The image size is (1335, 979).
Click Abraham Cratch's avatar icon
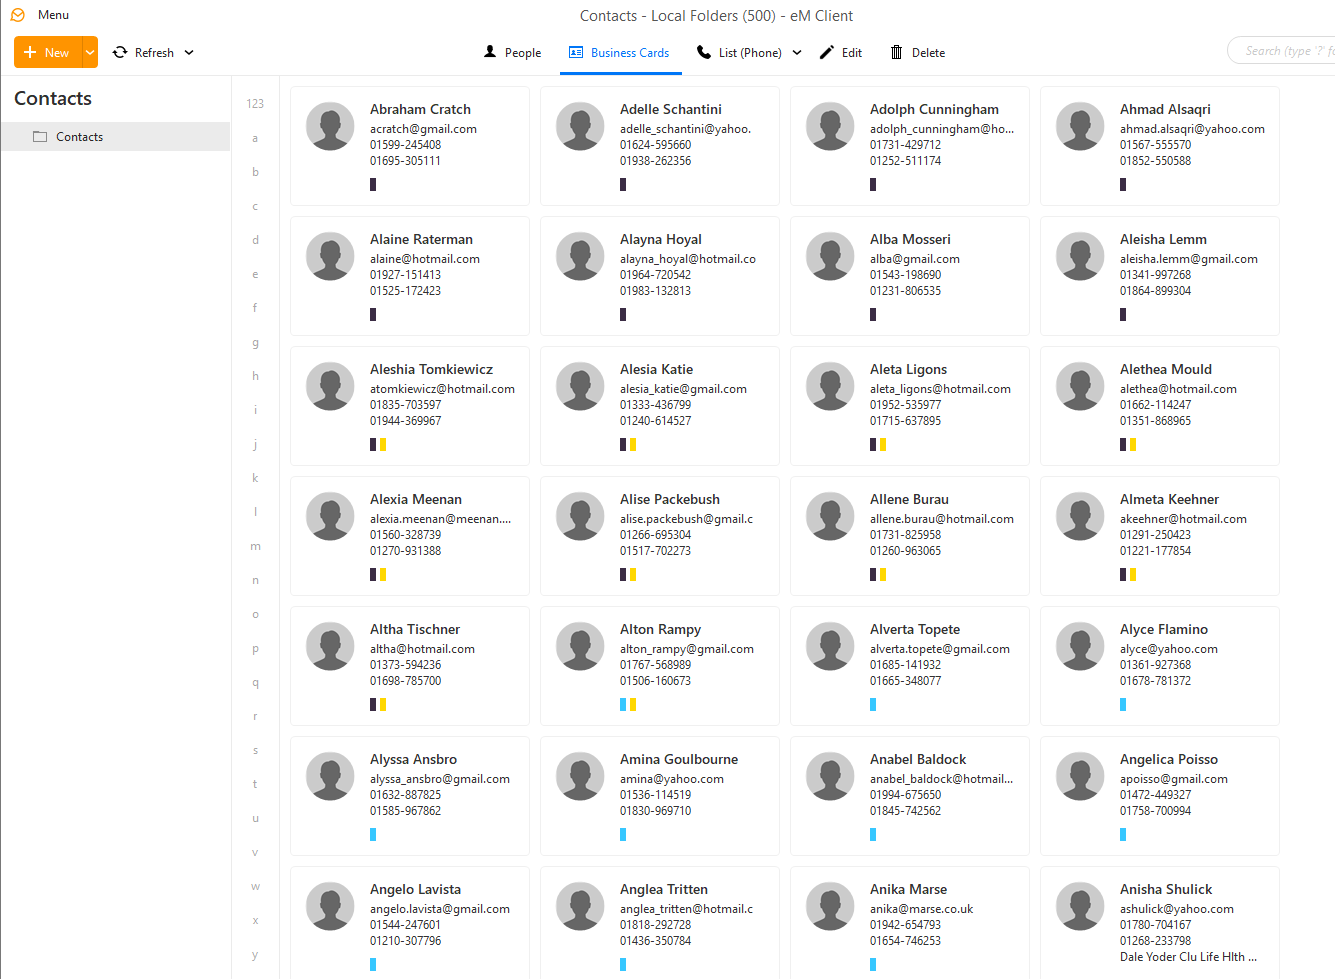[330, 128]
